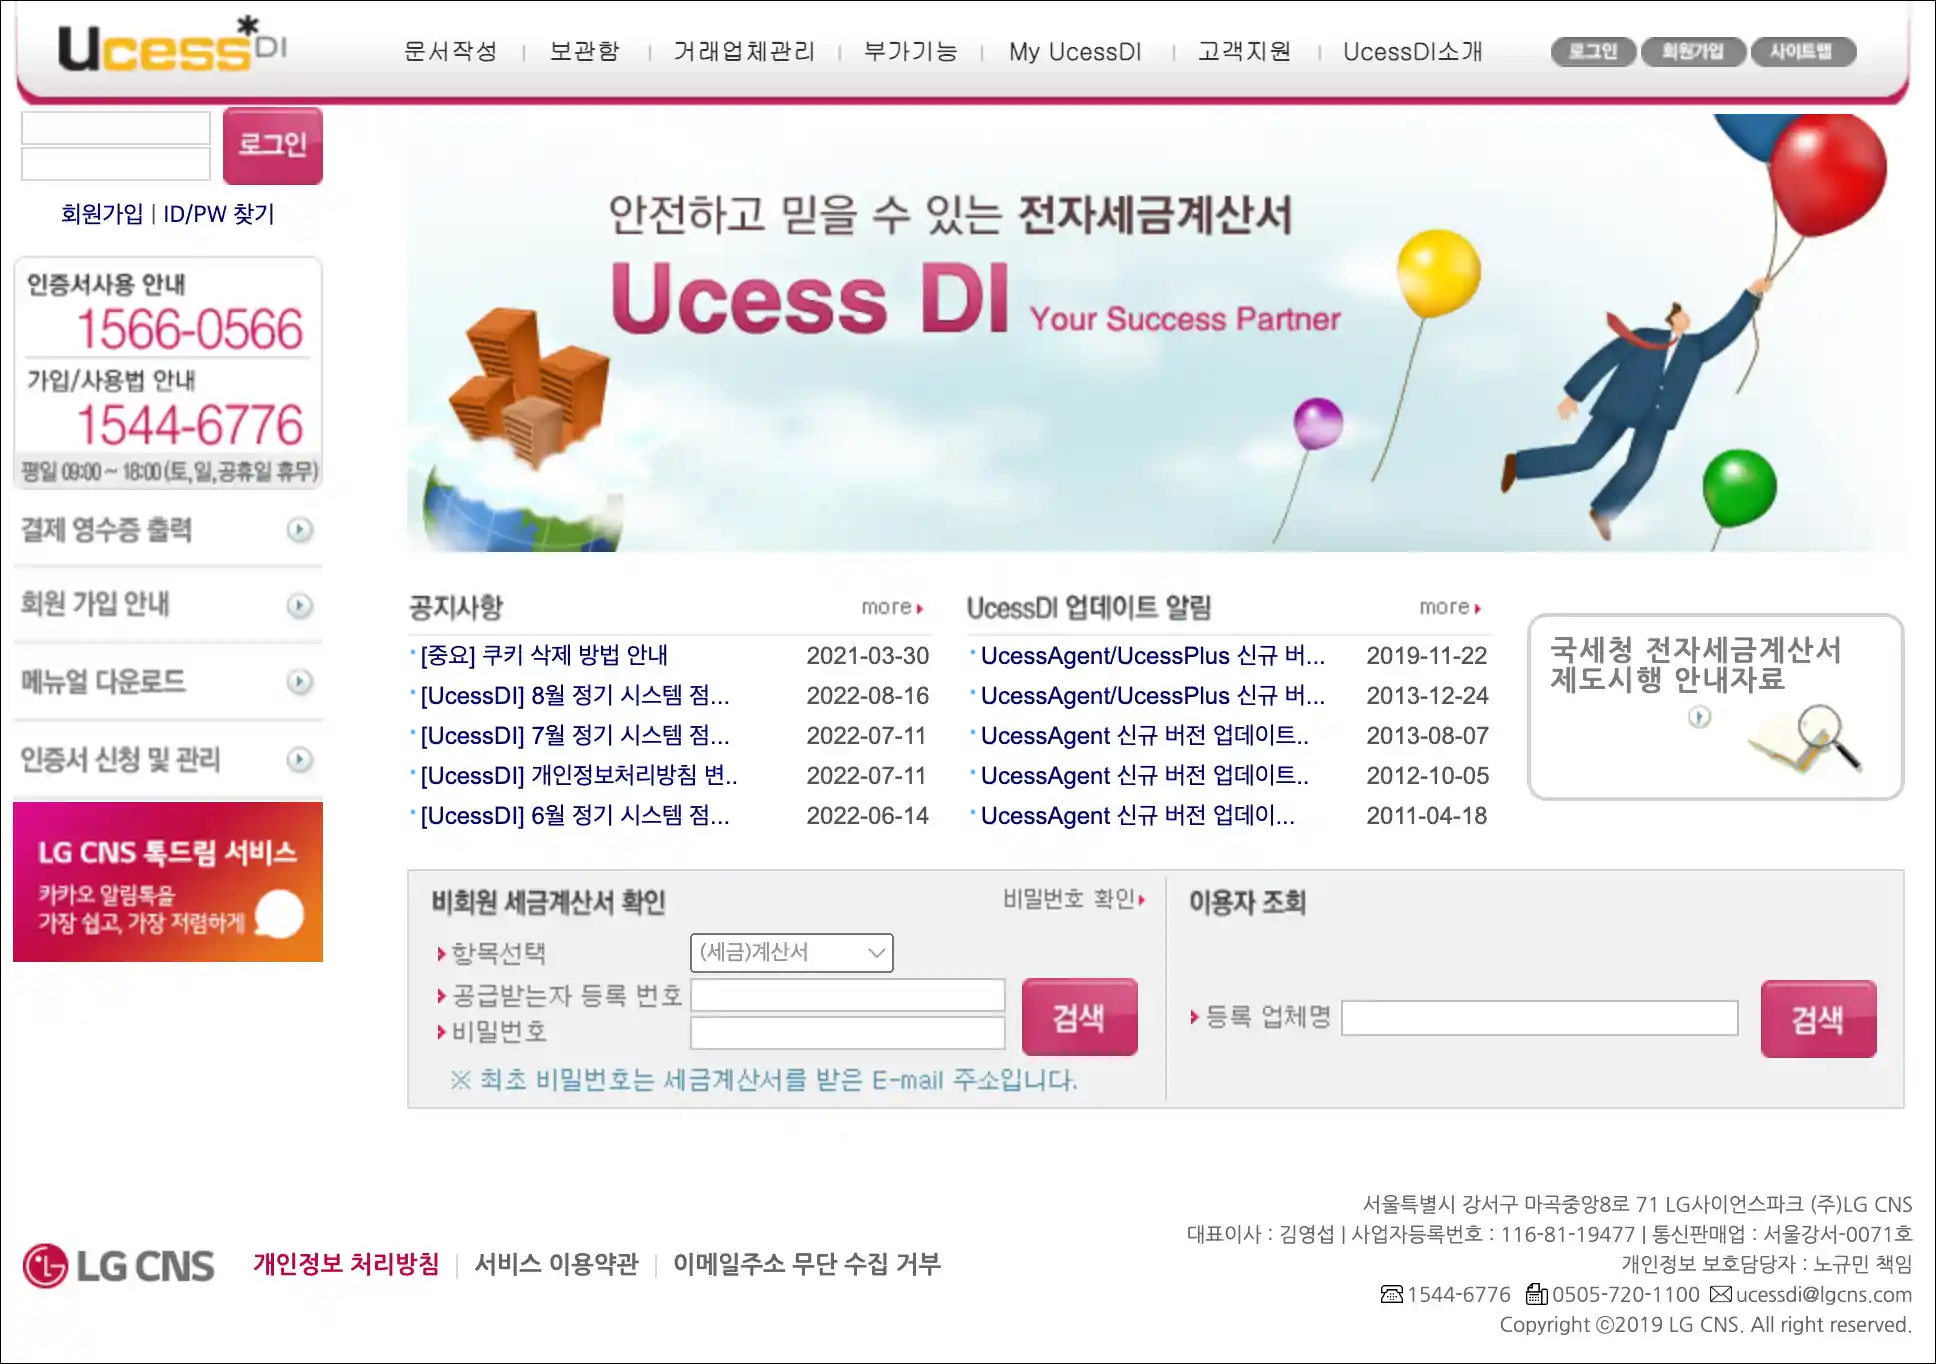Viewport: 1936px width, 1364px height.
Task: Click the gray 사이트맵 pill button
Action: click(x=1803, y=52)
